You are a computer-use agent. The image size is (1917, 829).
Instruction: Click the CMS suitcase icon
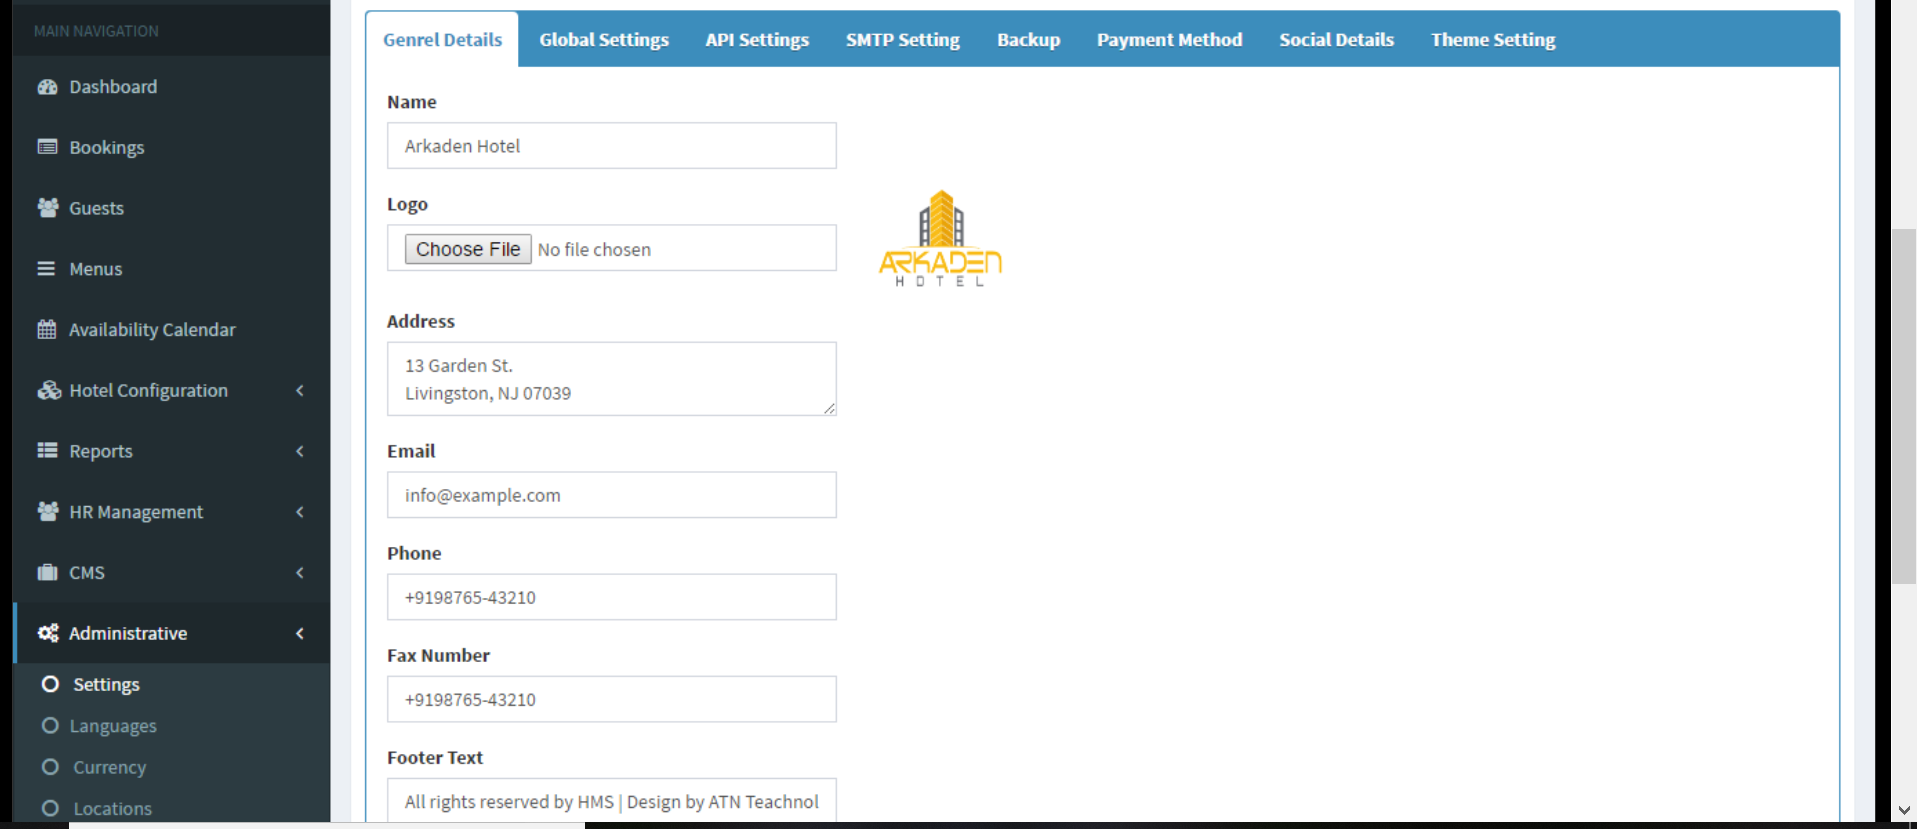tap(47, 573)
